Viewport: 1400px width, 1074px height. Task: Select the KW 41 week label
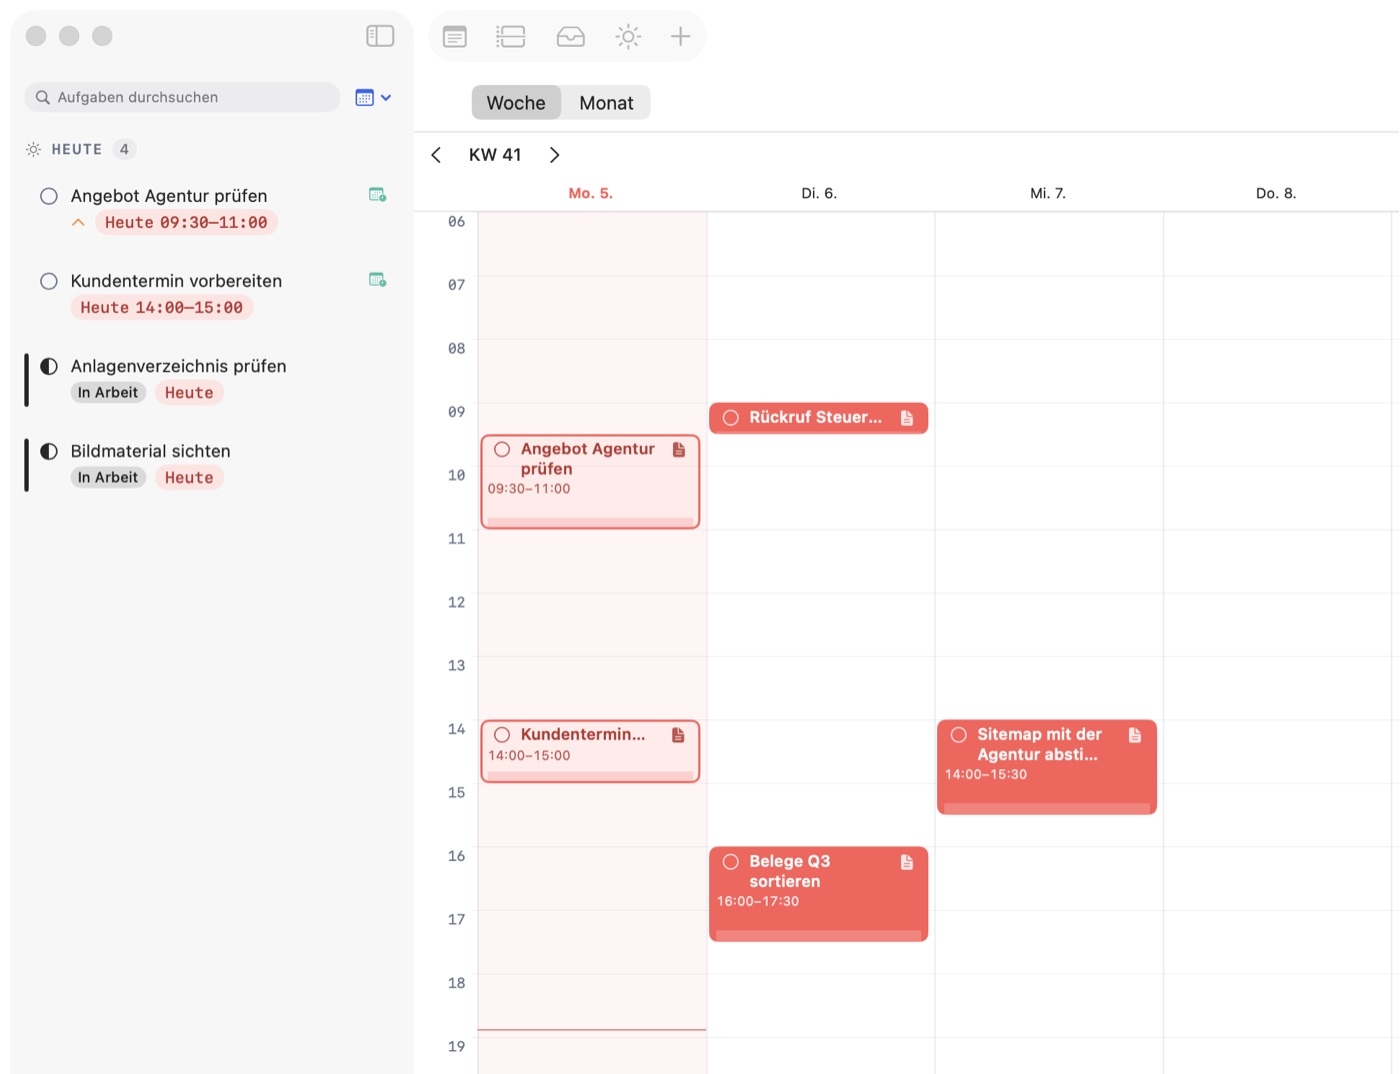click(x=495, y=155)
